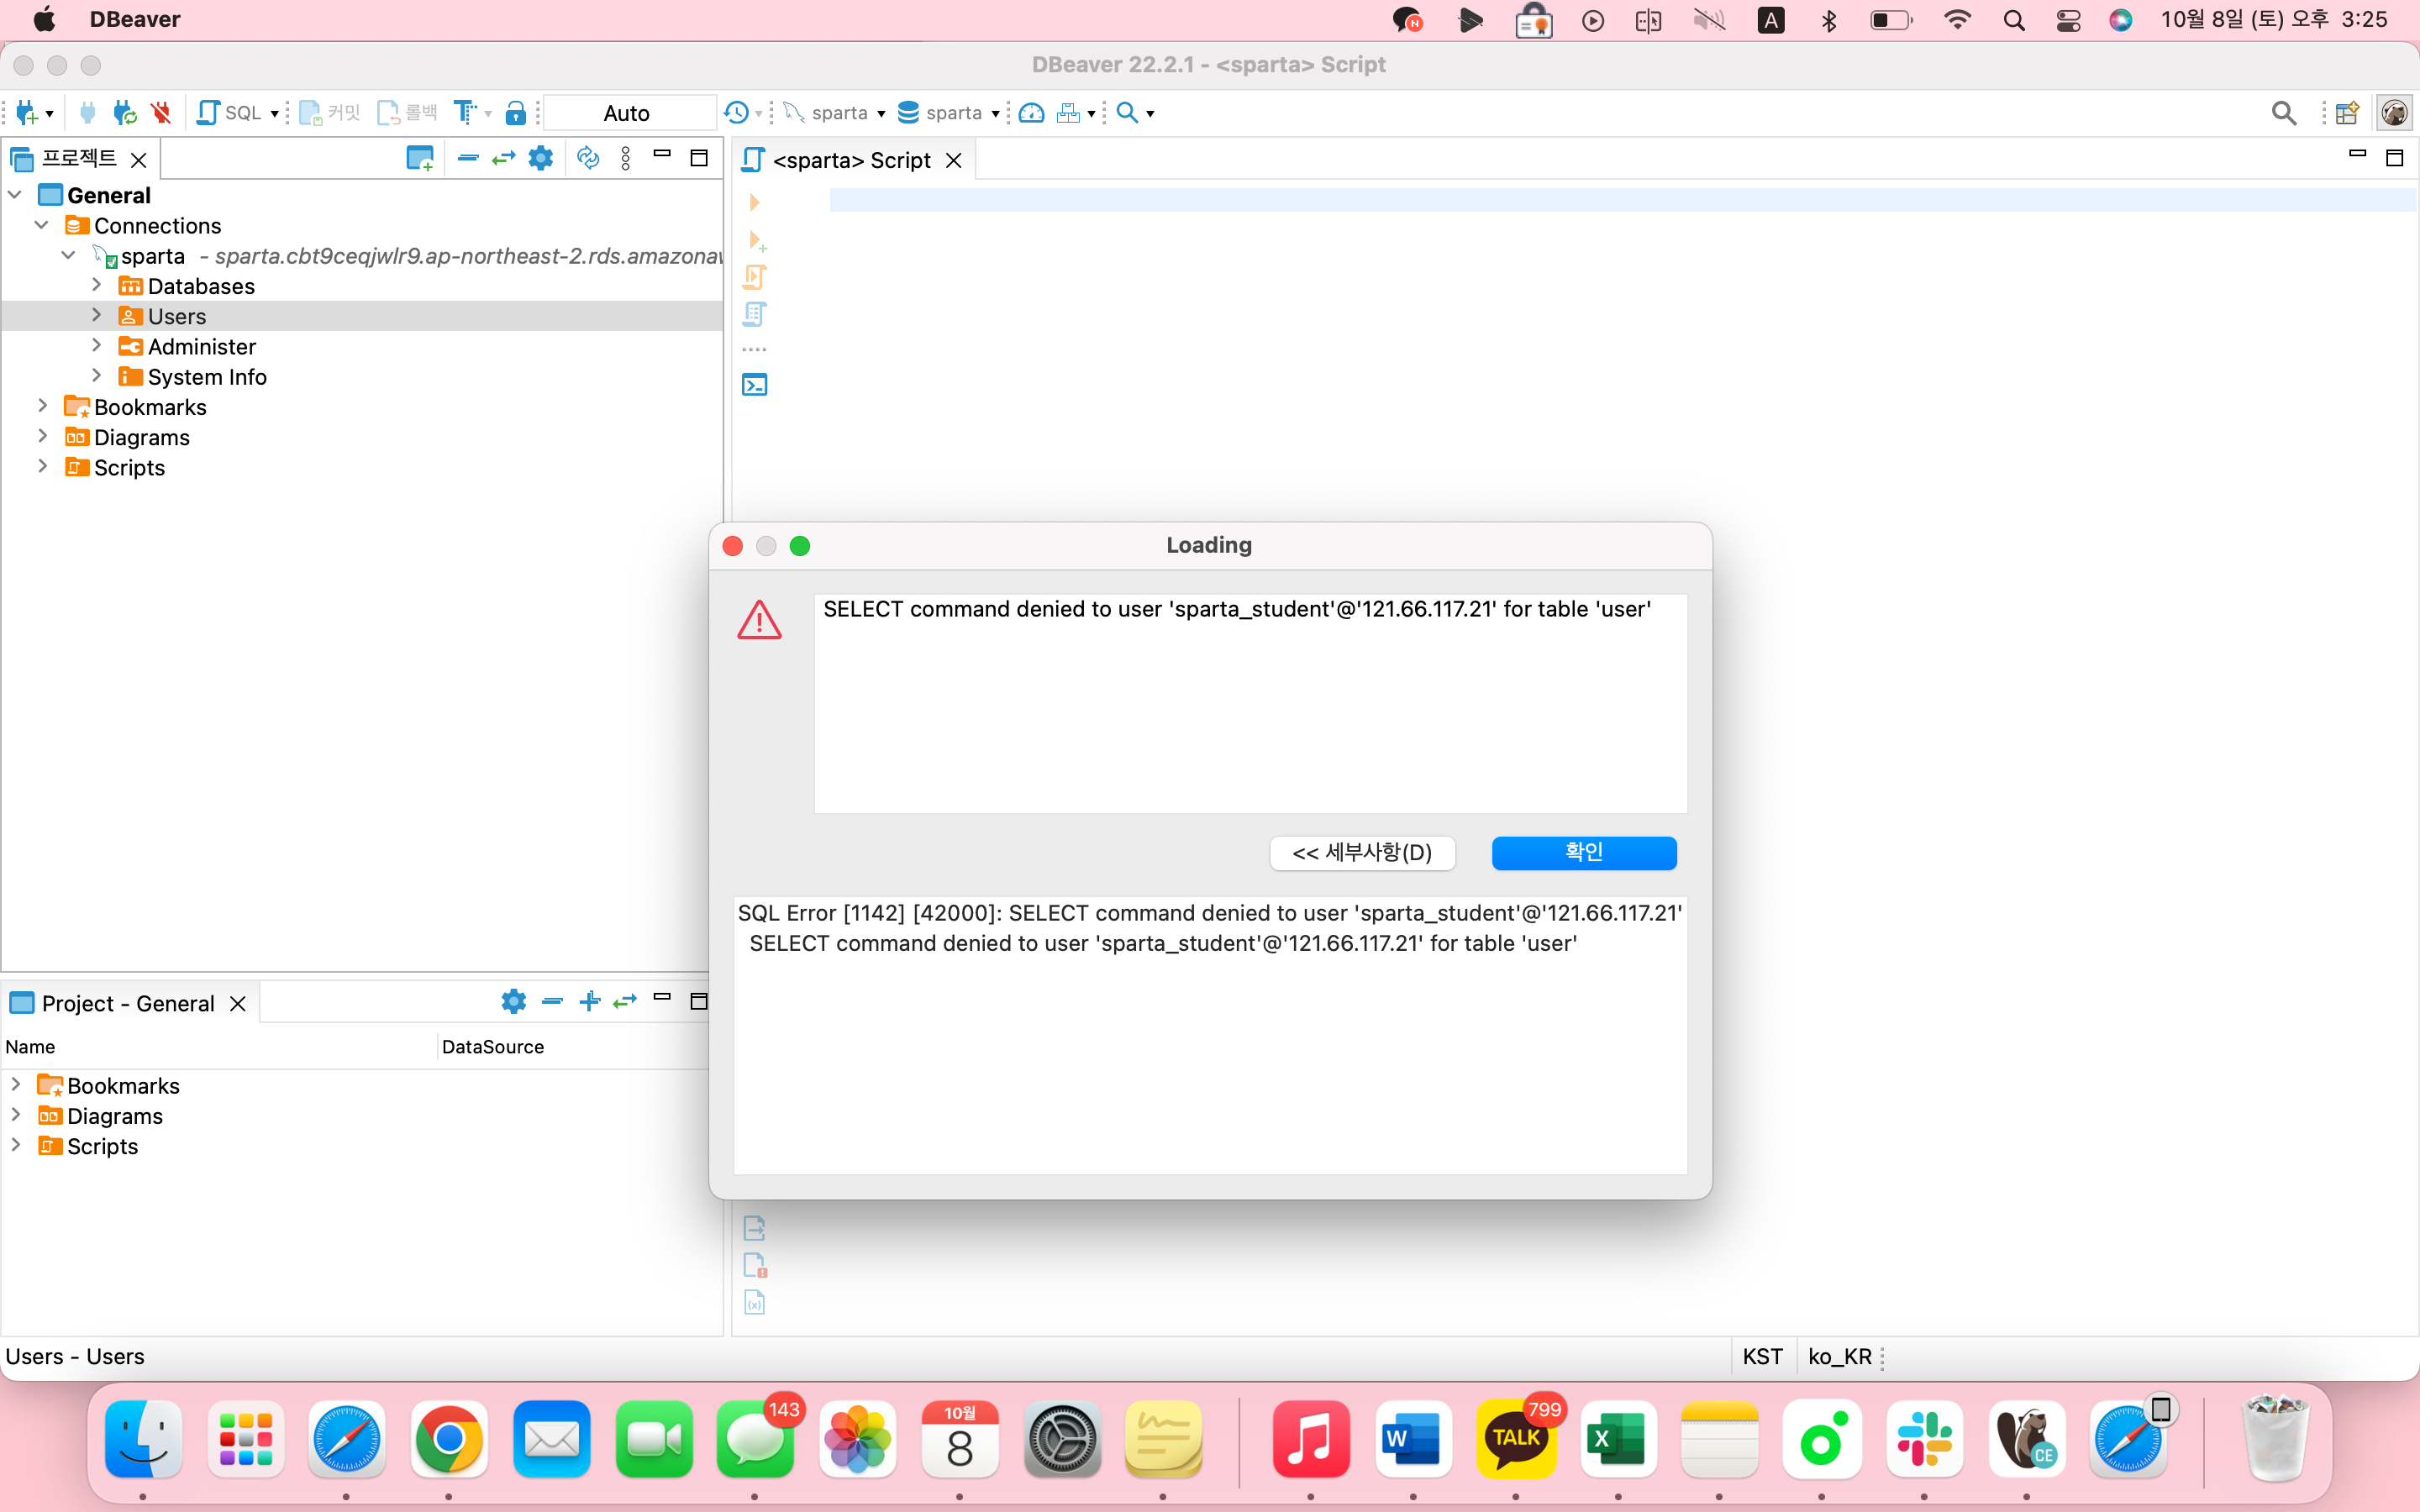Select the Project - General tab

pyautogui.click(x=127, y=1003)
